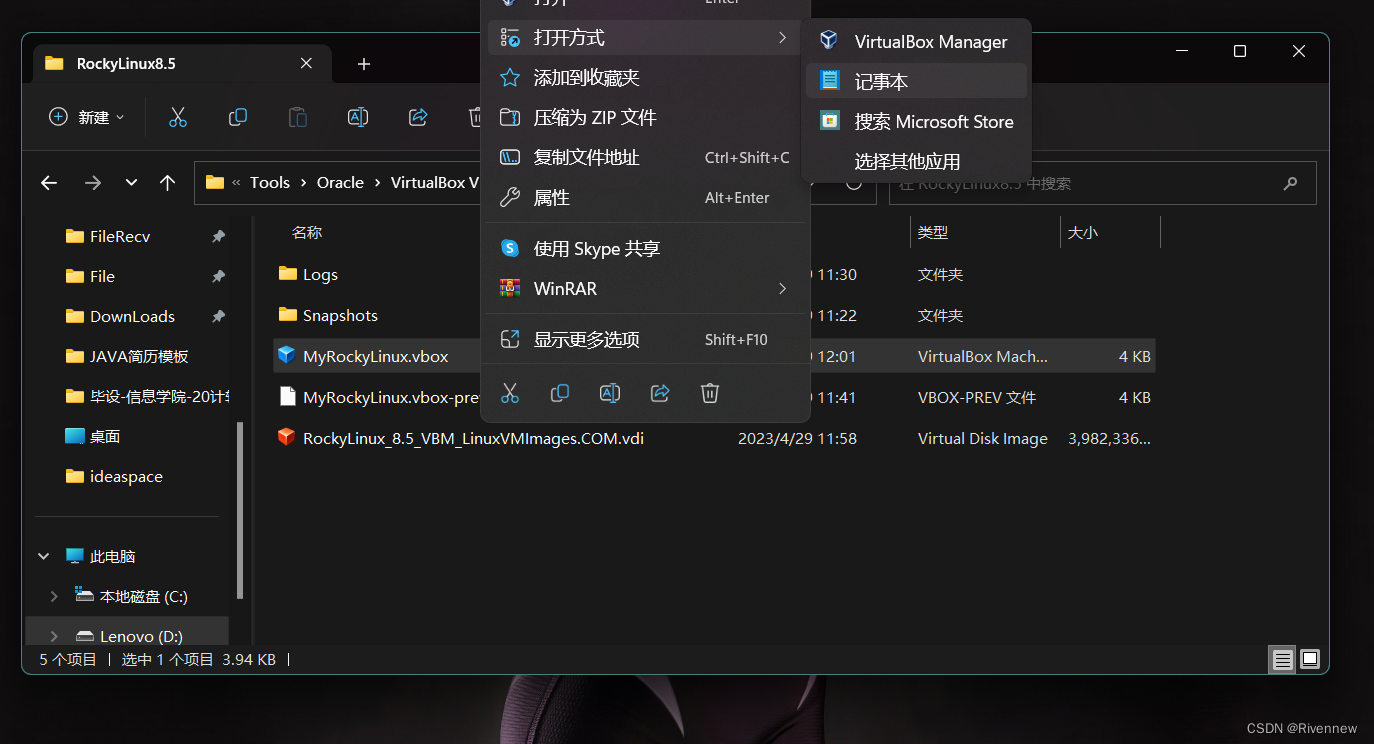This screenshot has height=744, width=1374.
Task: Unpin FileRecv using its pin icon
Action: click(x=218, y=236)
